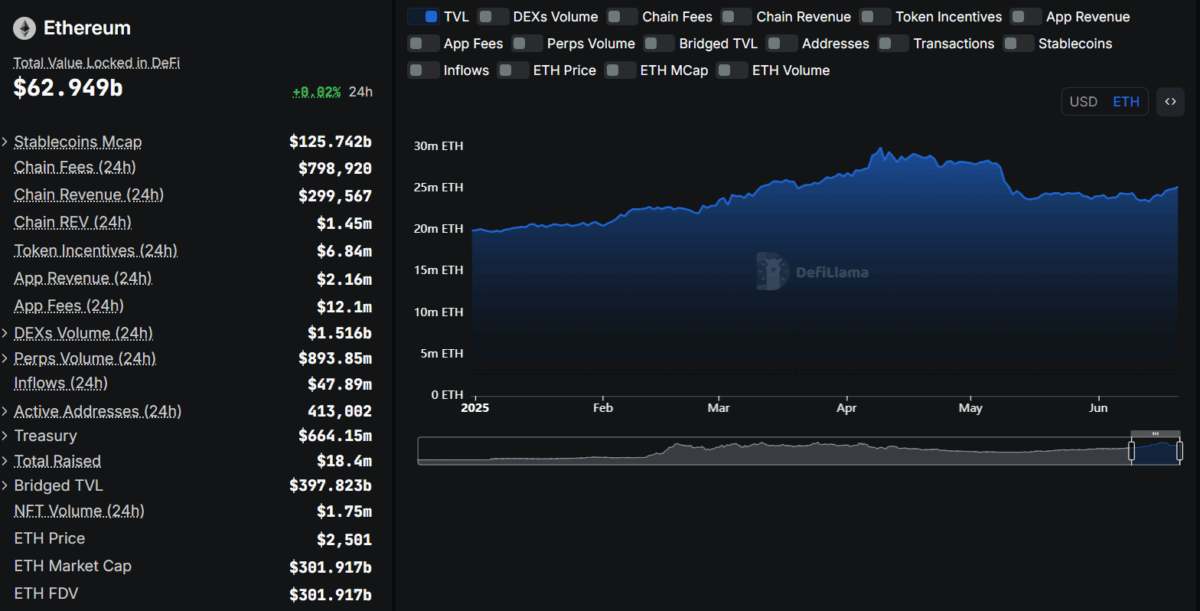1200x611 pixels.
Task: Click the Apr x-axis label
Action: click(846, 408)
